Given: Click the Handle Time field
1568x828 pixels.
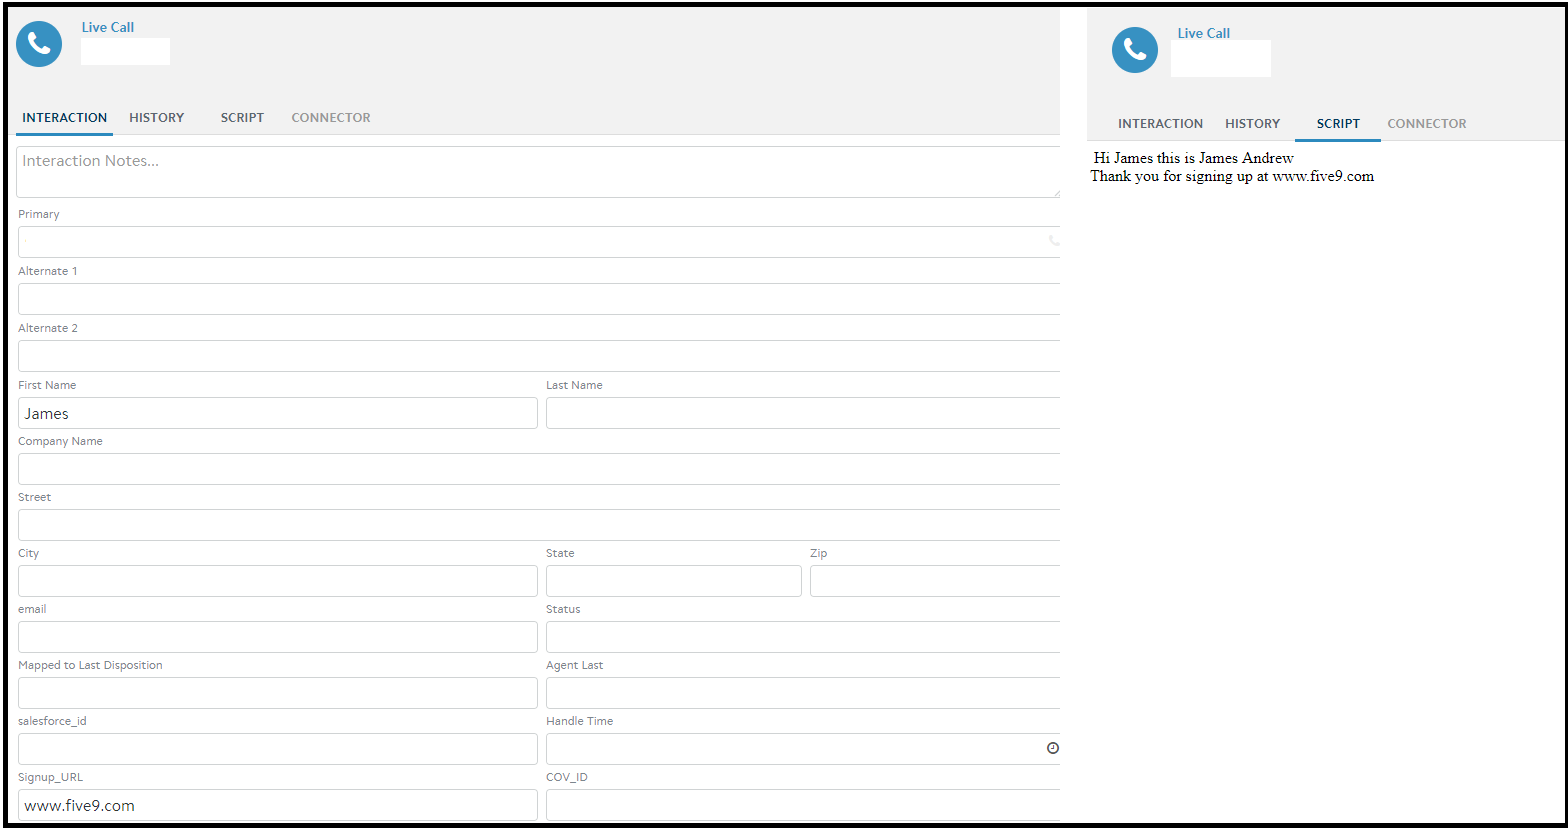Looking at the screenshot, I should [x=803, y=749].
